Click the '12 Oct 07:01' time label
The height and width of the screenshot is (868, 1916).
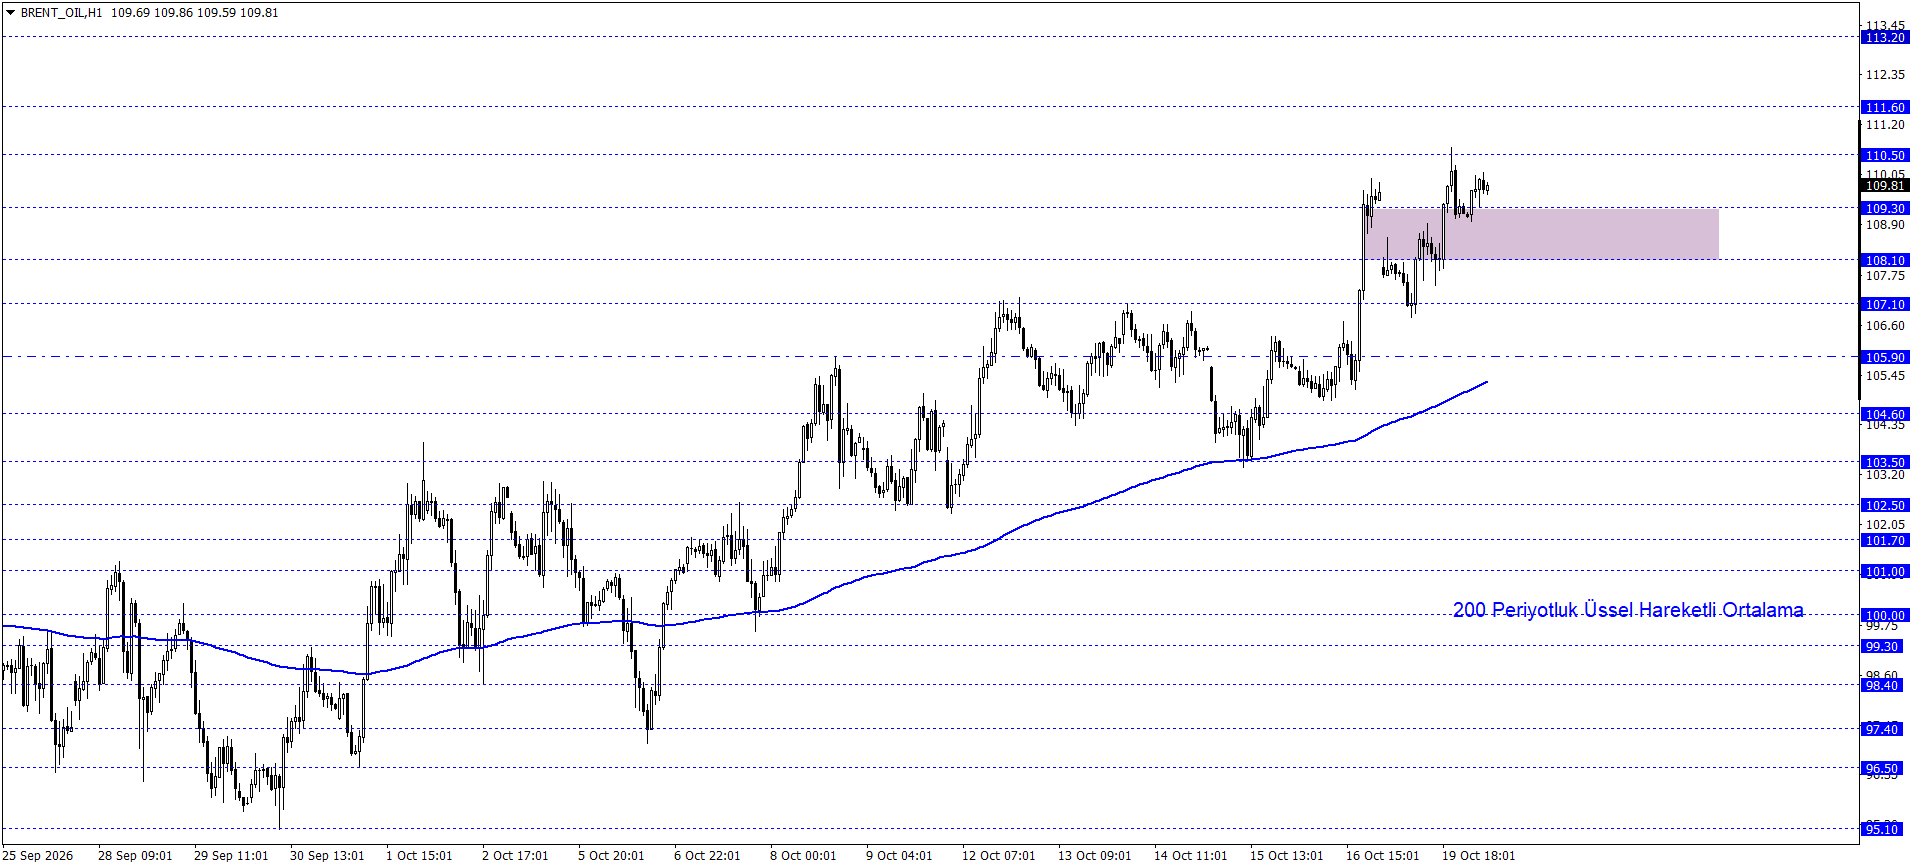coord(999,856)
